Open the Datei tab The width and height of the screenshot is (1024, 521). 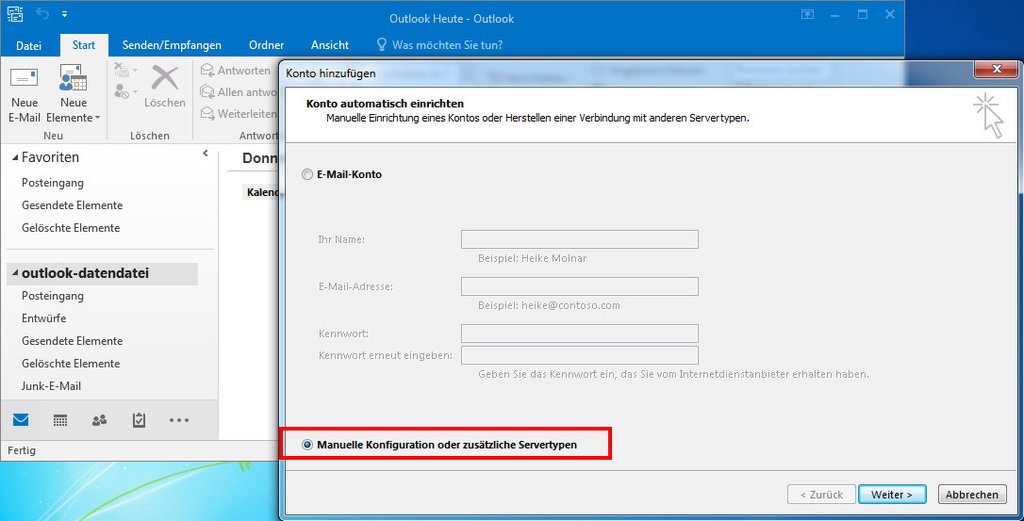[x=29, y=45]
